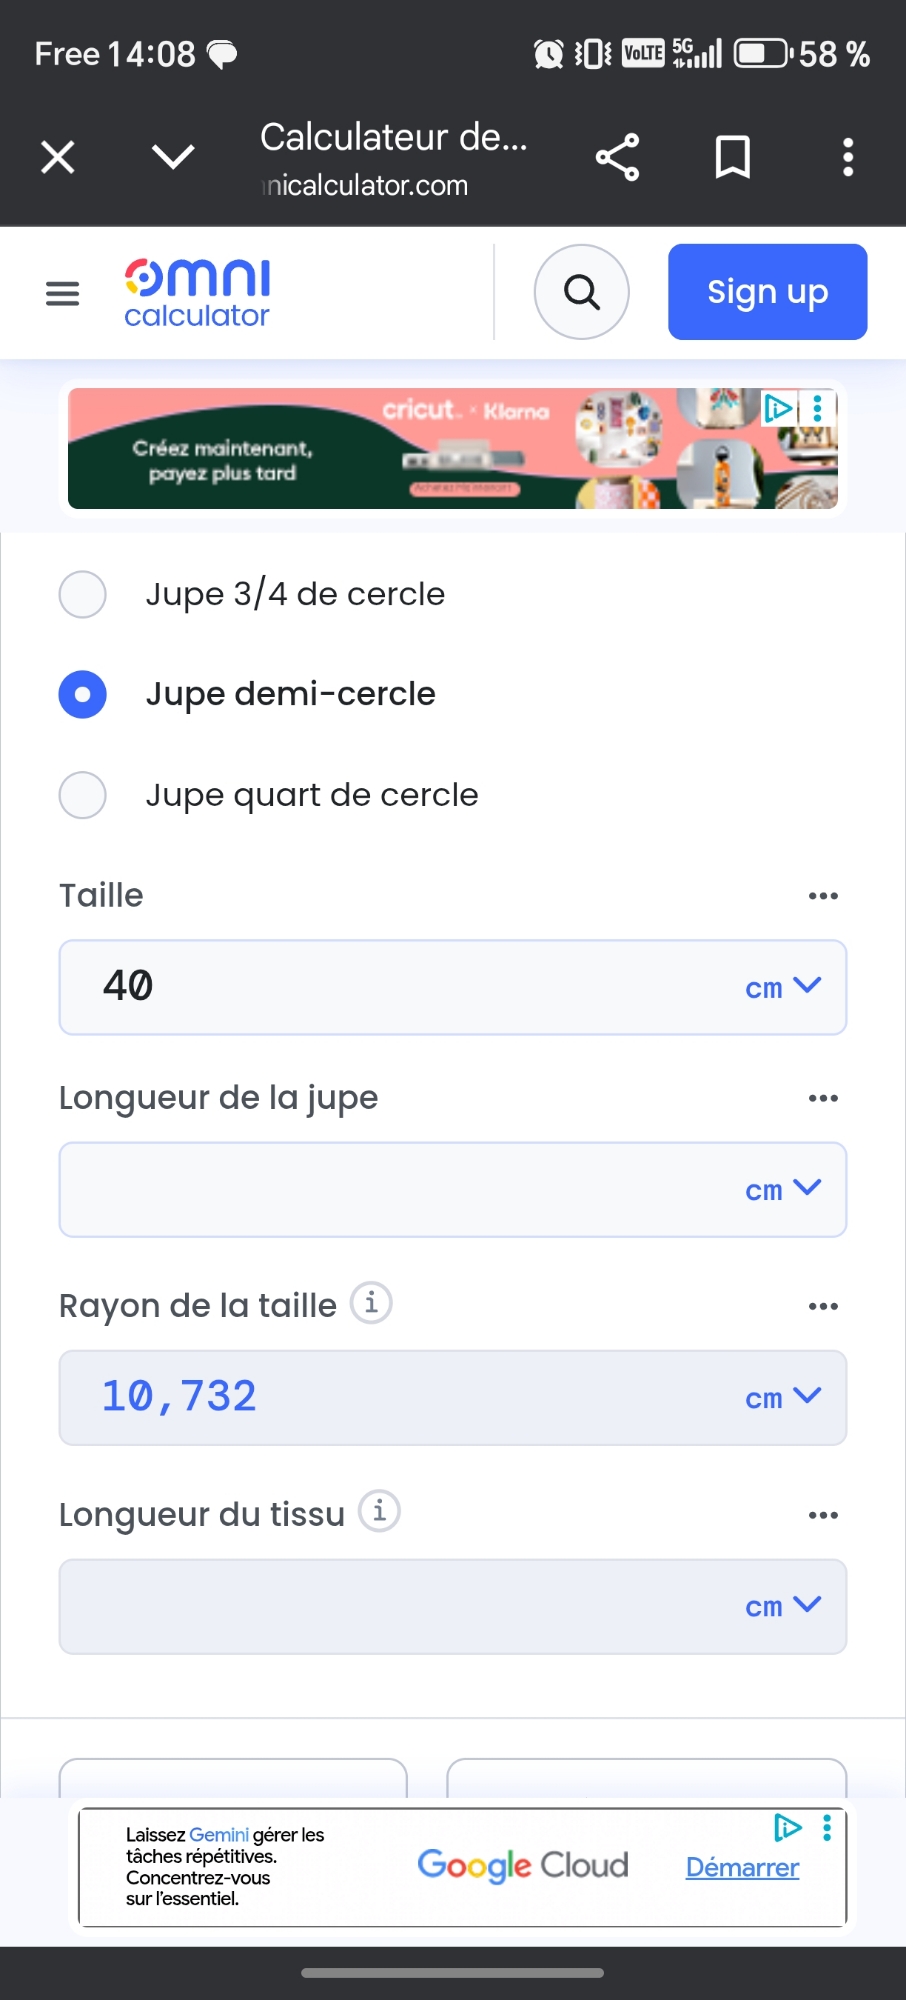Go to Omni Calculator home logo
The image size is (906, 2000).
pyautogui.click(x=197, y=293)
